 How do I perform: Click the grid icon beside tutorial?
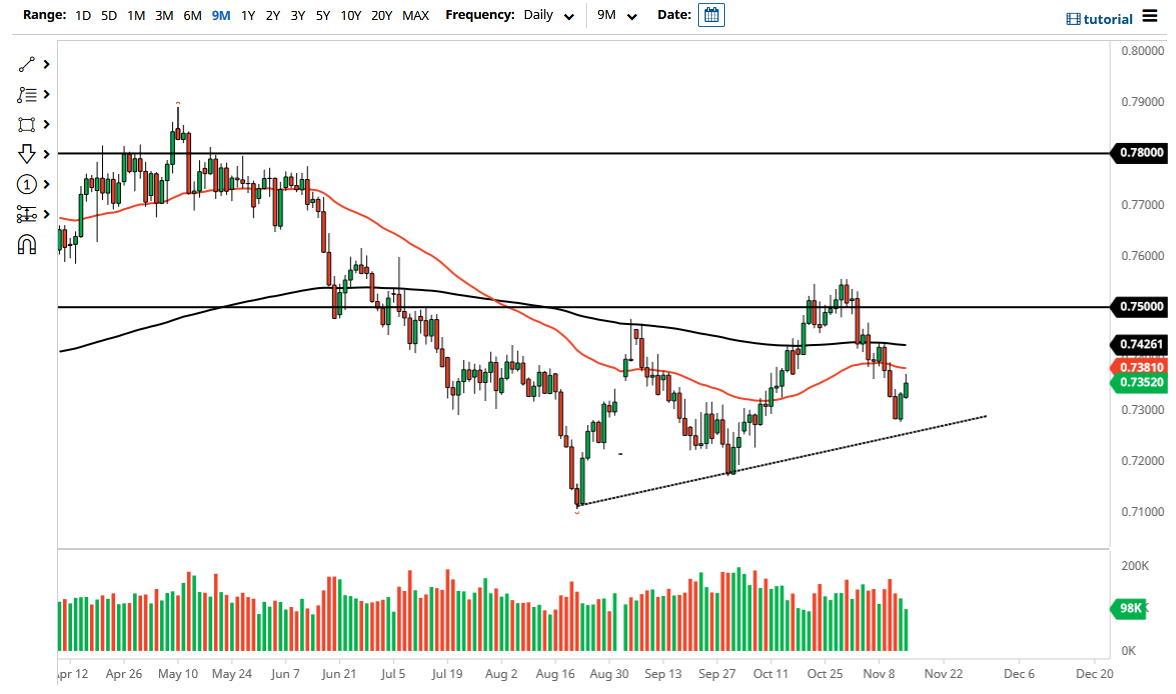(x=1072, y=17)
